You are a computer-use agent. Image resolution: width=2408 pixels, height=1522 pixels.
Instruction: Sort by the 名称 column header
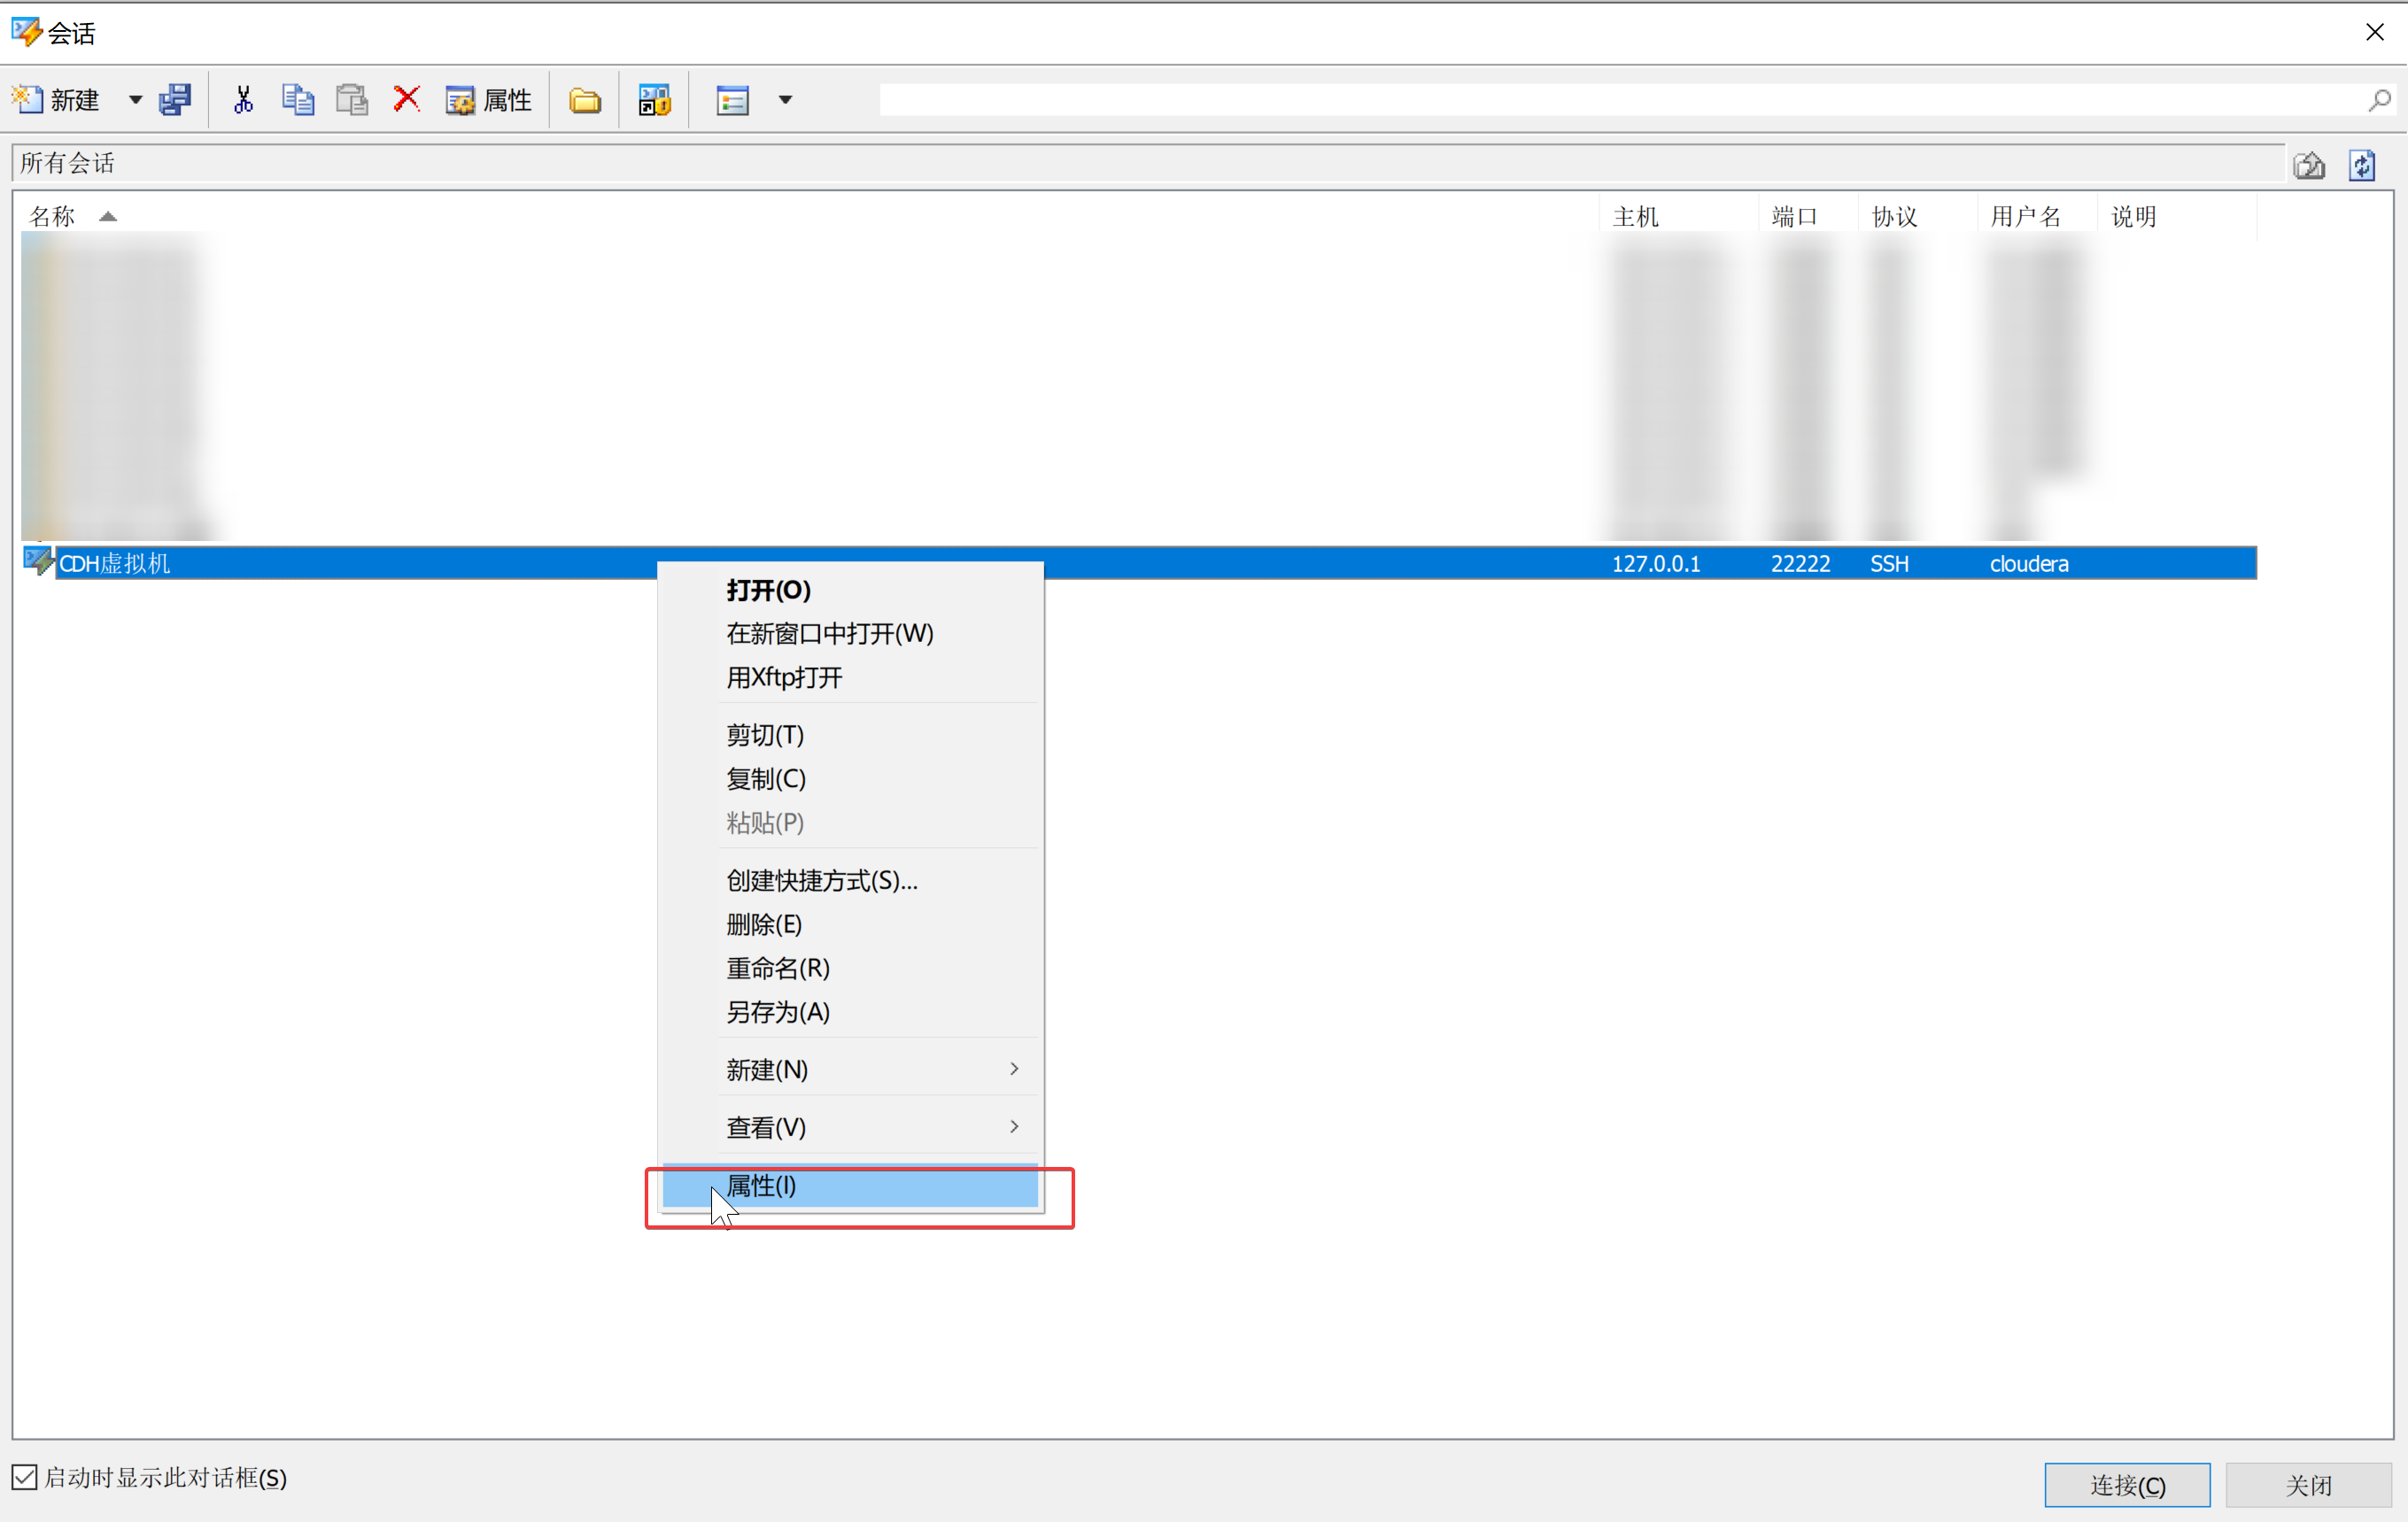point(52,216)
